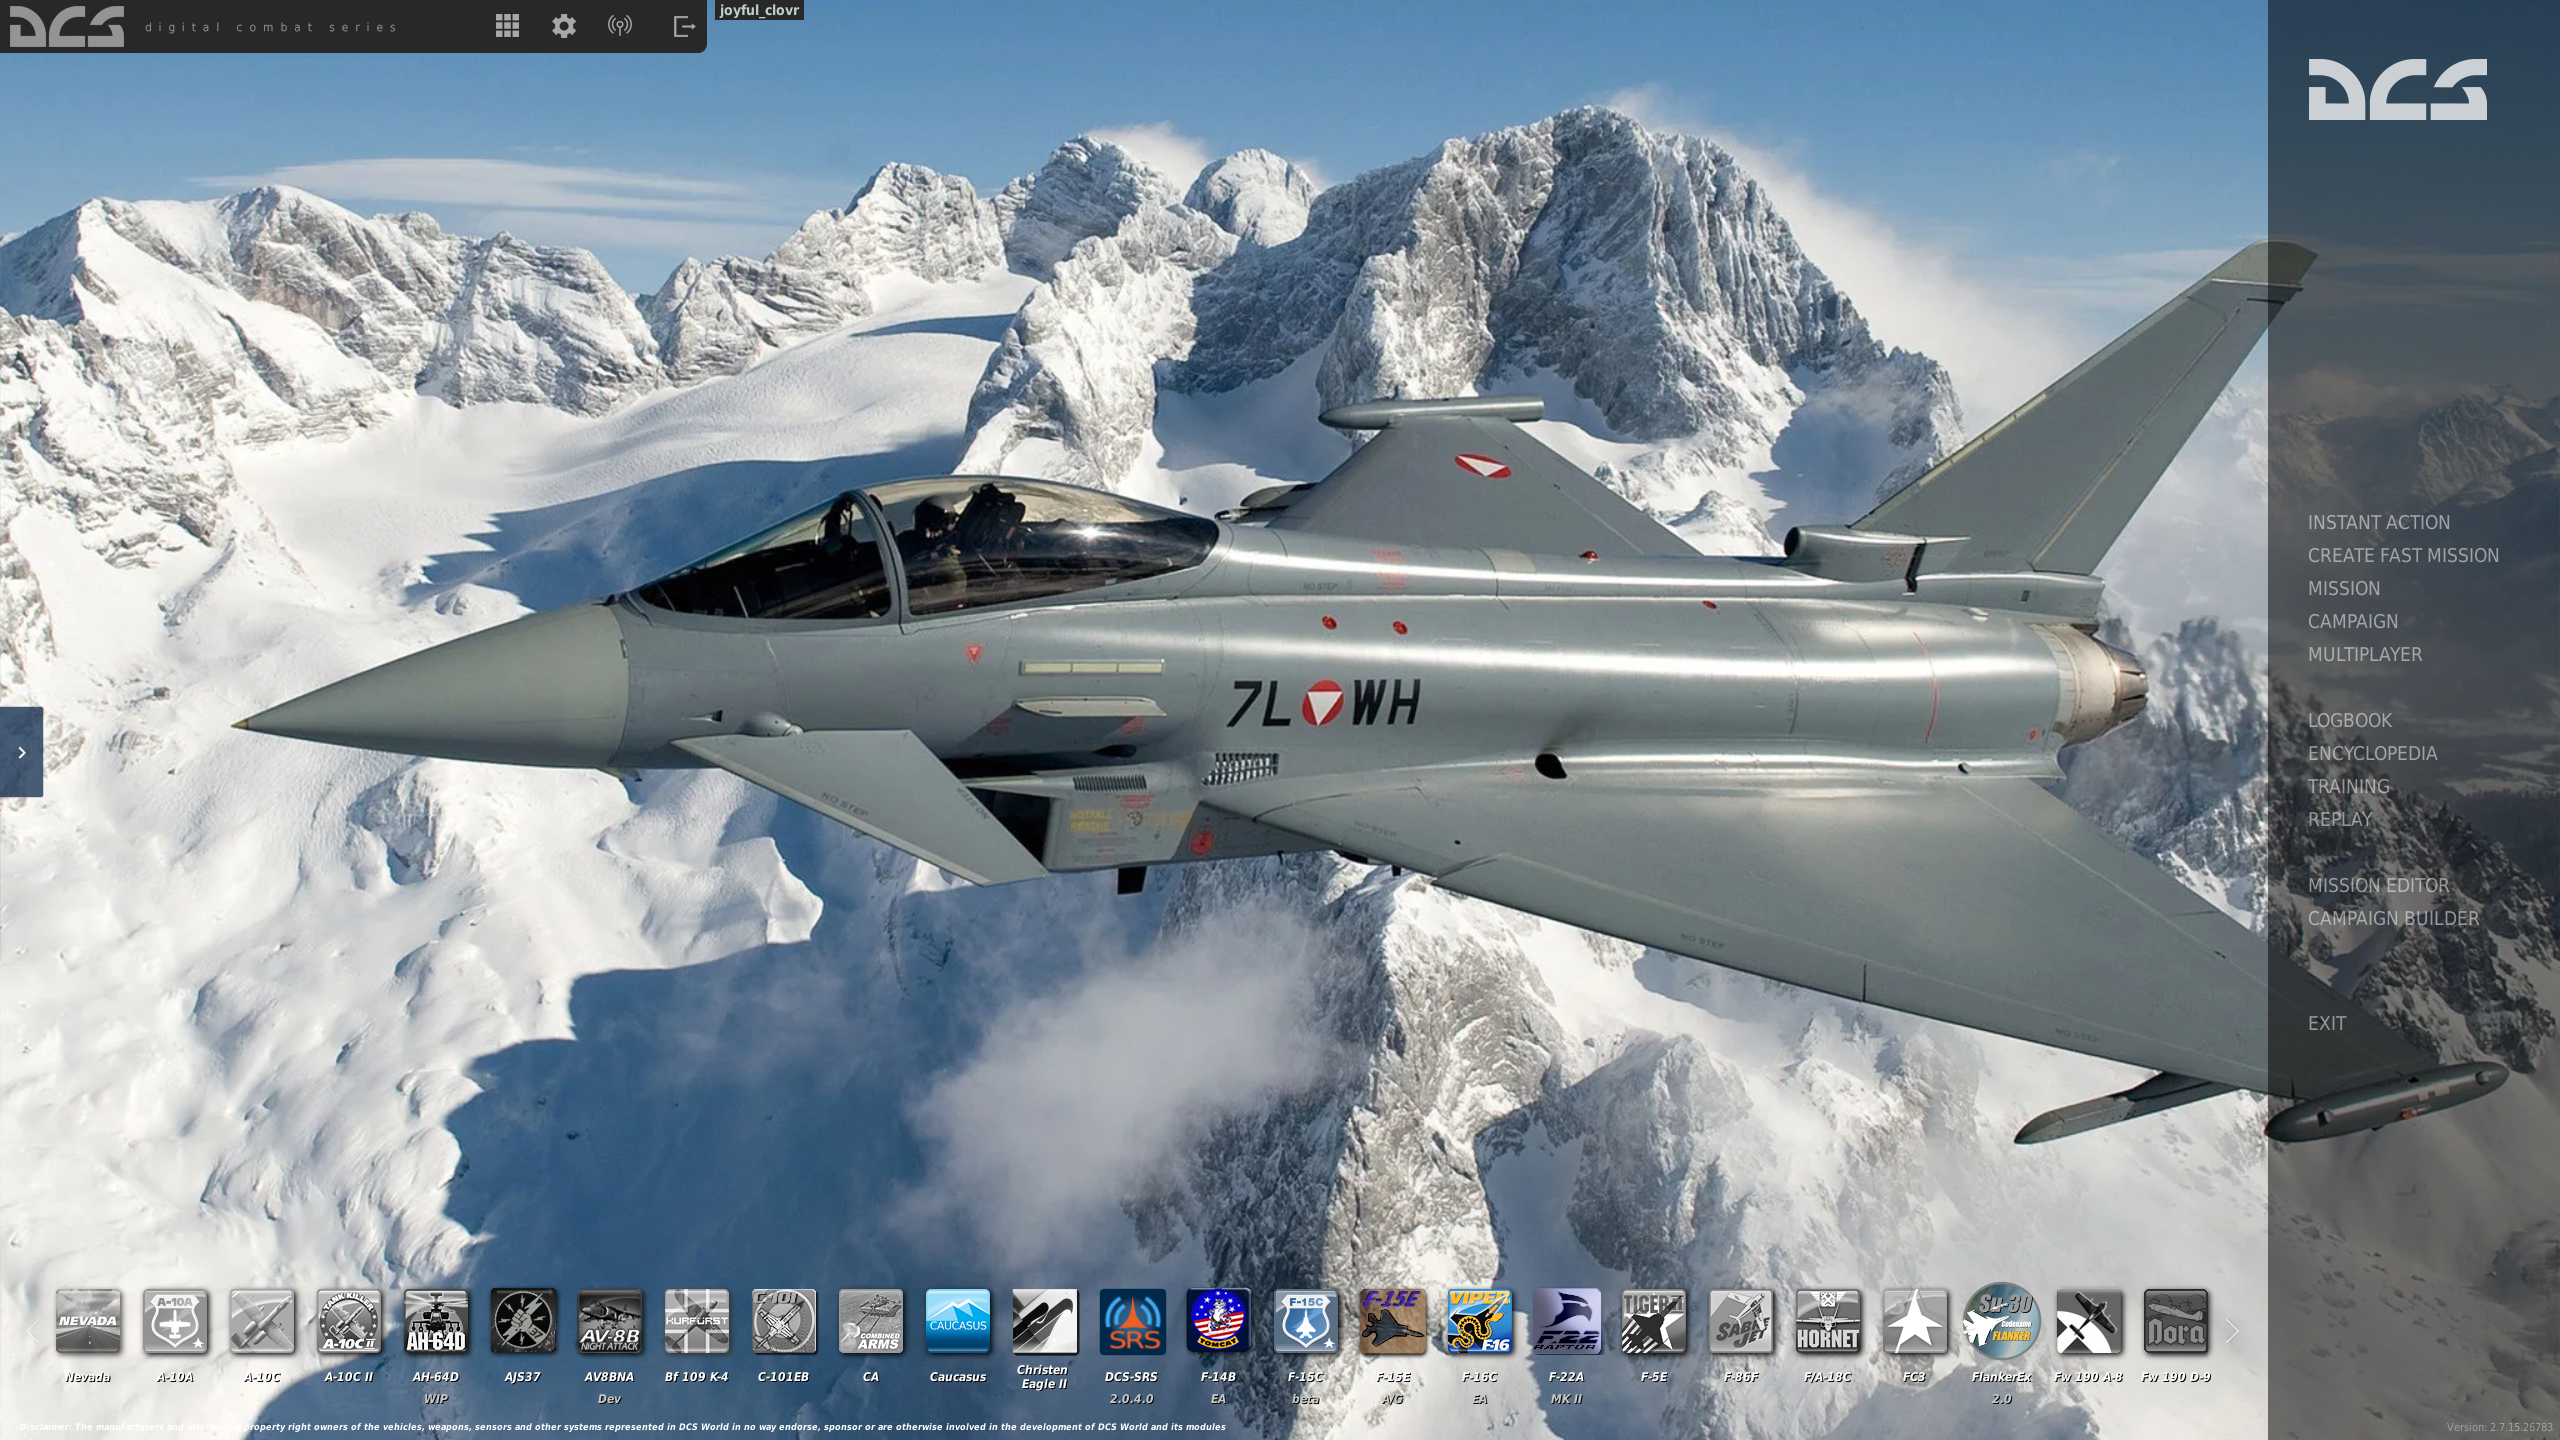Viewport: 2560px width, 1440px height.
Task: Launch the CAMPAIGN BUILDER
Action: point(2393,918)
